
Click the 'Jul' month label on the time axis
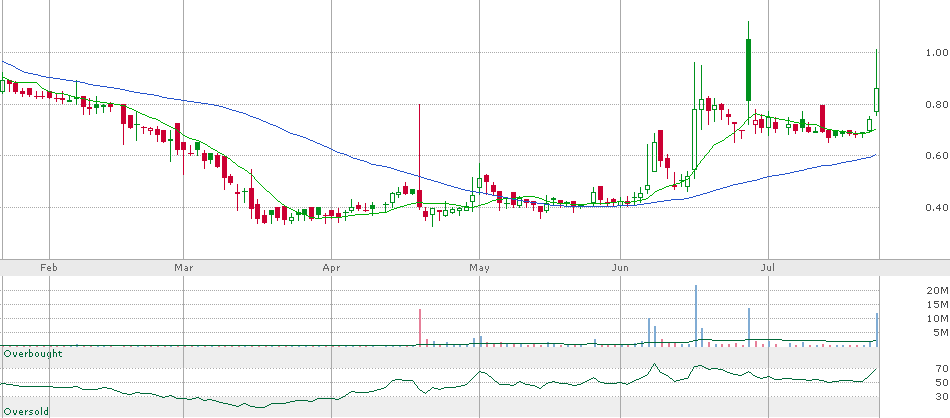[767, 268]
